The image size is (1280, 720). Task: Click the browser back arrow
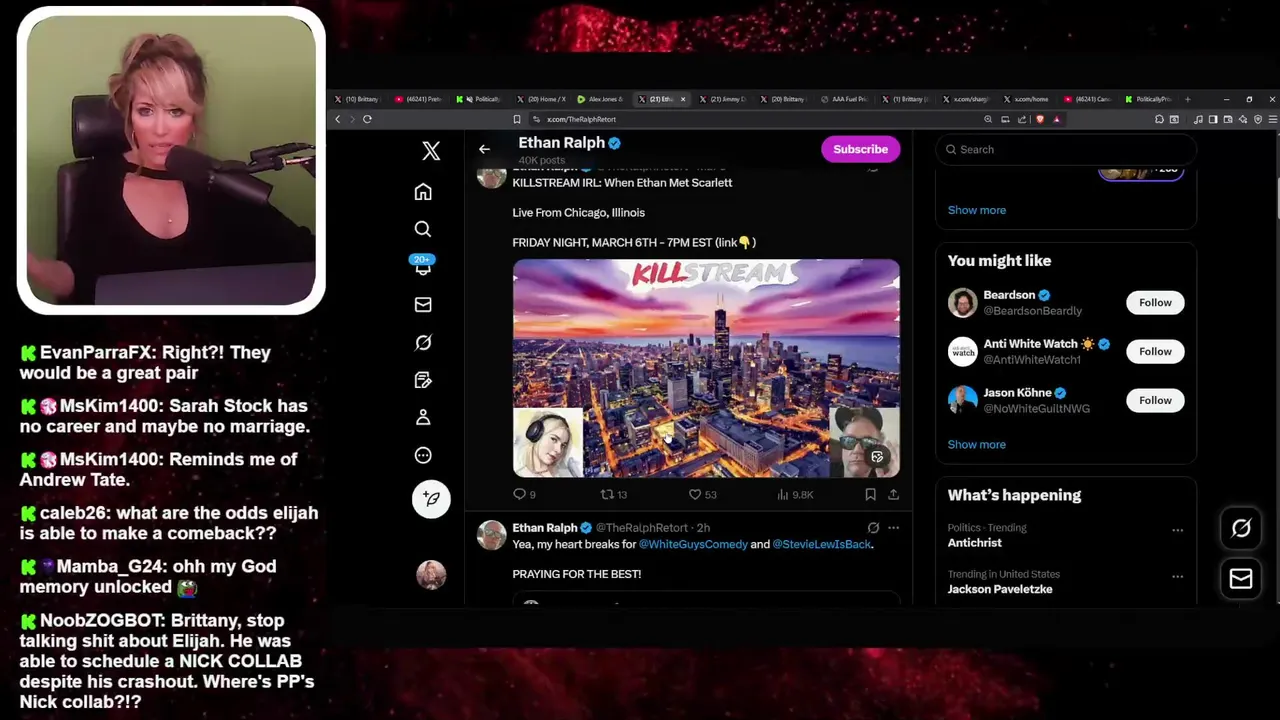coord(338,119)
